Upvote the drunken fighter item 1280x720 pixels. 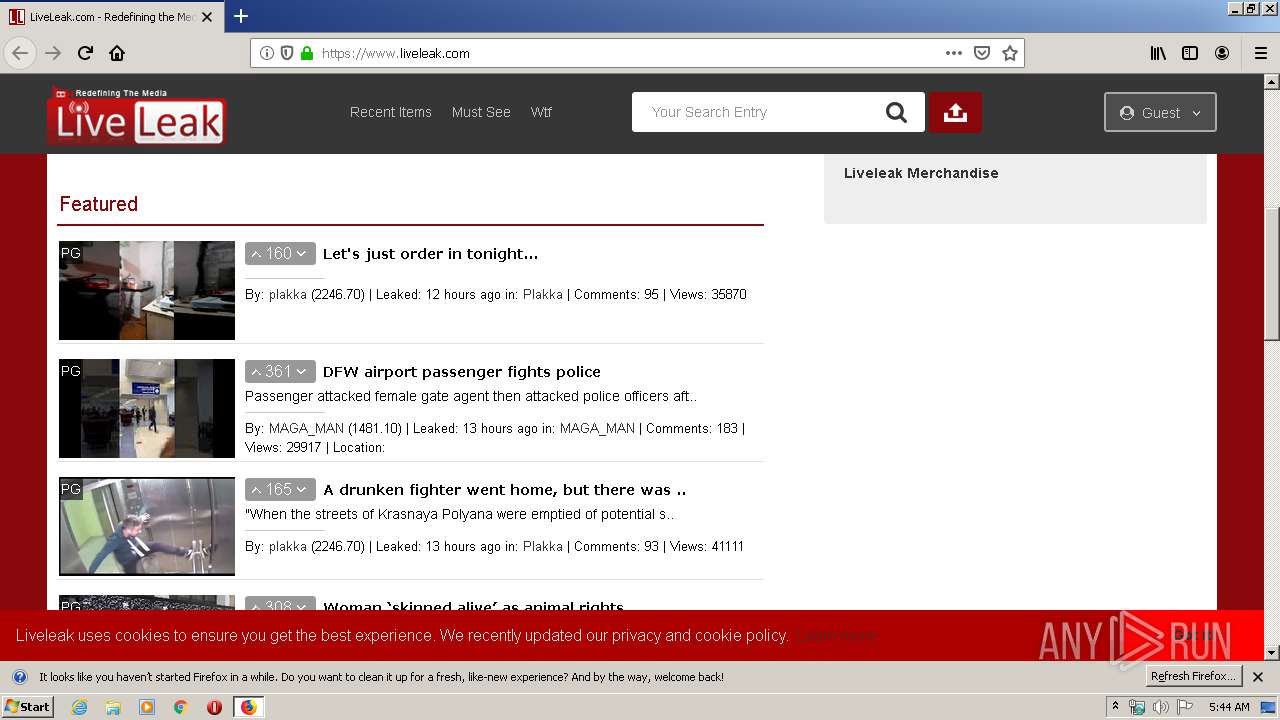[257, 490]
